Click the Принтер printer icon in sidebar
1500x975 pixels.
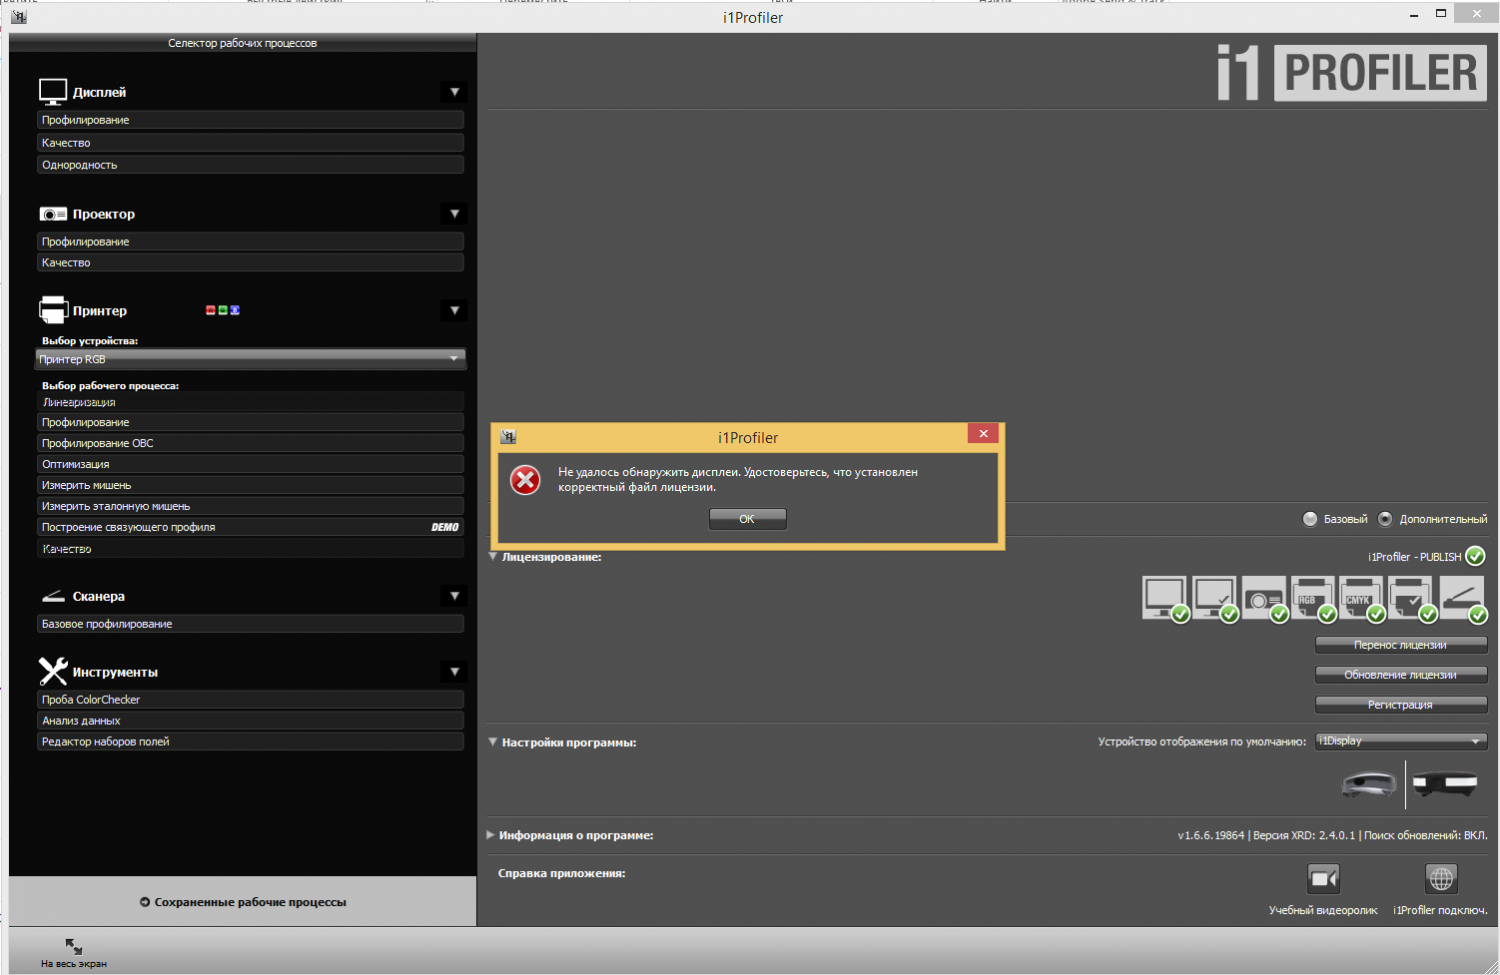(x=53, y=310)
